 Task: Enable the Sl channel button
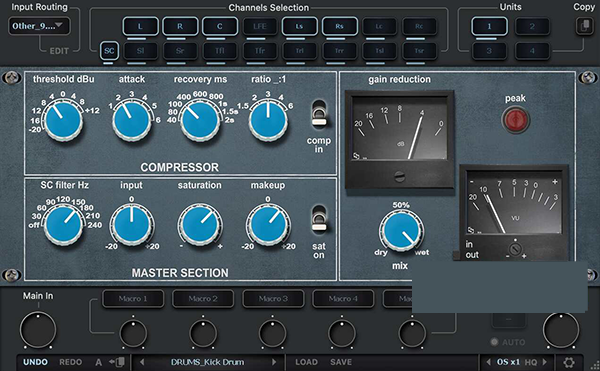coord(140,51)
